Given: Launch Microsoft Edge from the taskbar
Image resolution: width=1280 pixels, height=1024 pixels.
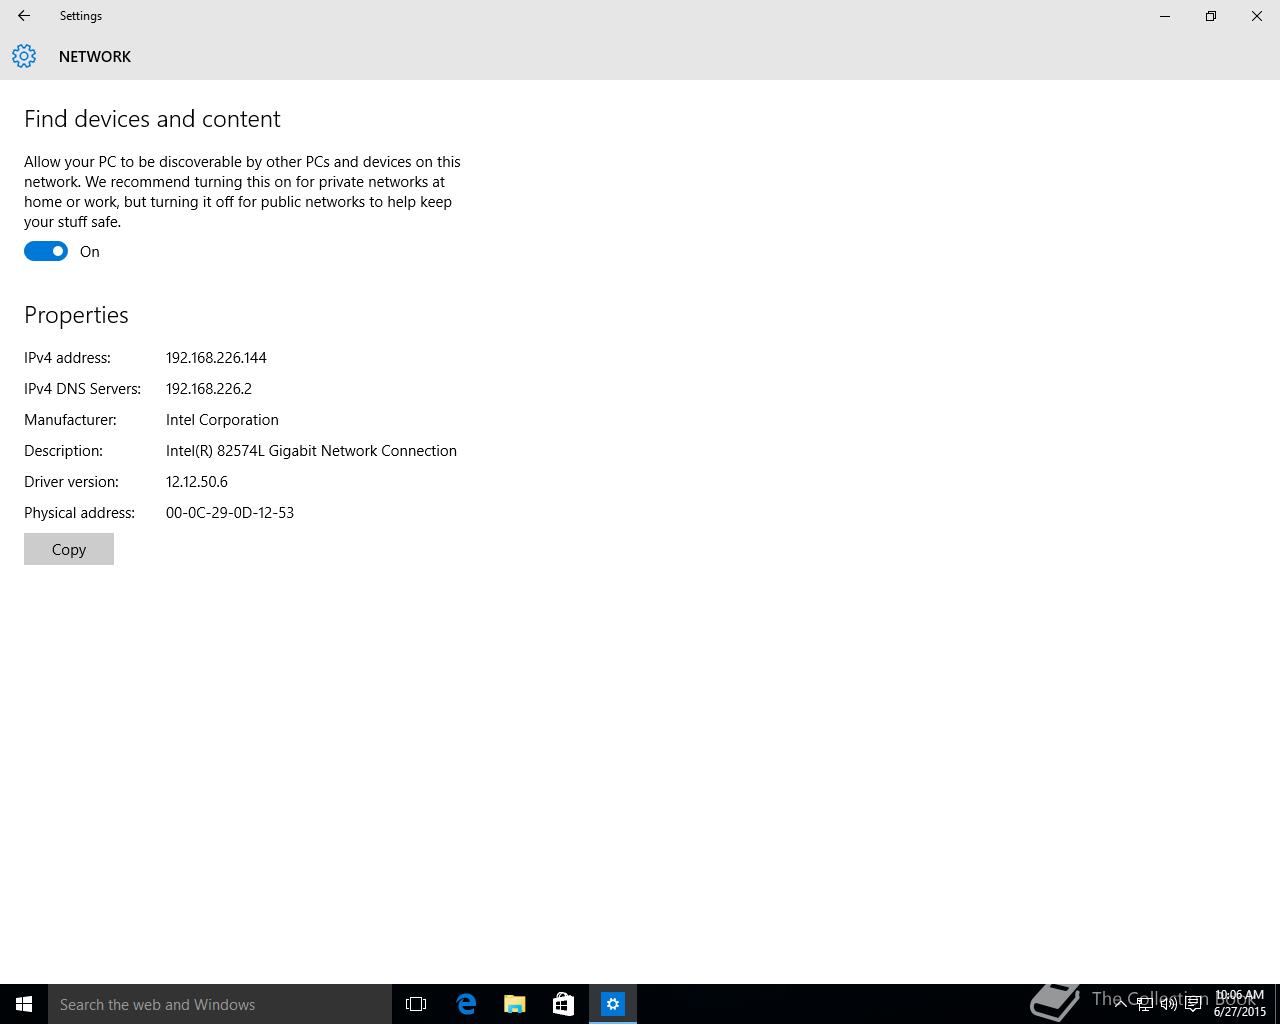Looking at the screenshot, I should tap(466, 1004).
